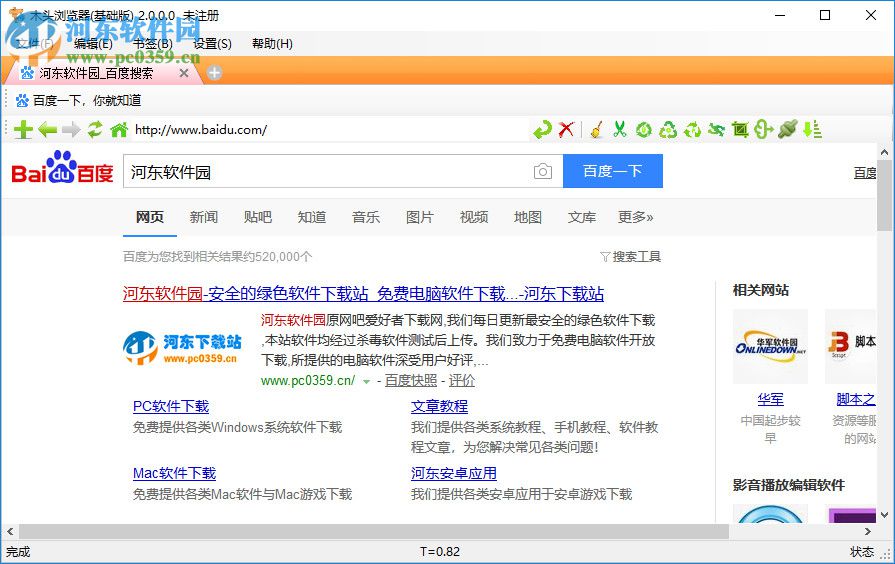Click the gray forward arrow

(71, 130)
